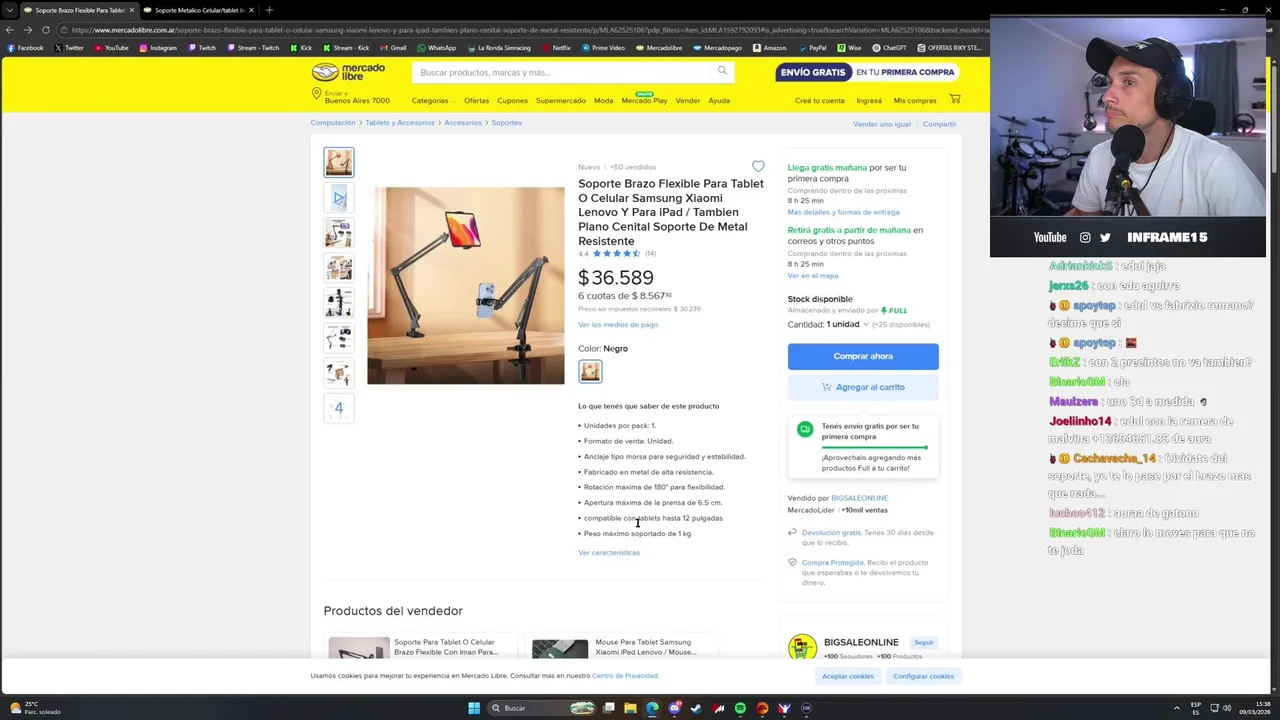Open Supermercado in navigation menu
The width and height of the screenshot is (1280, 720).
click(560, 100)
